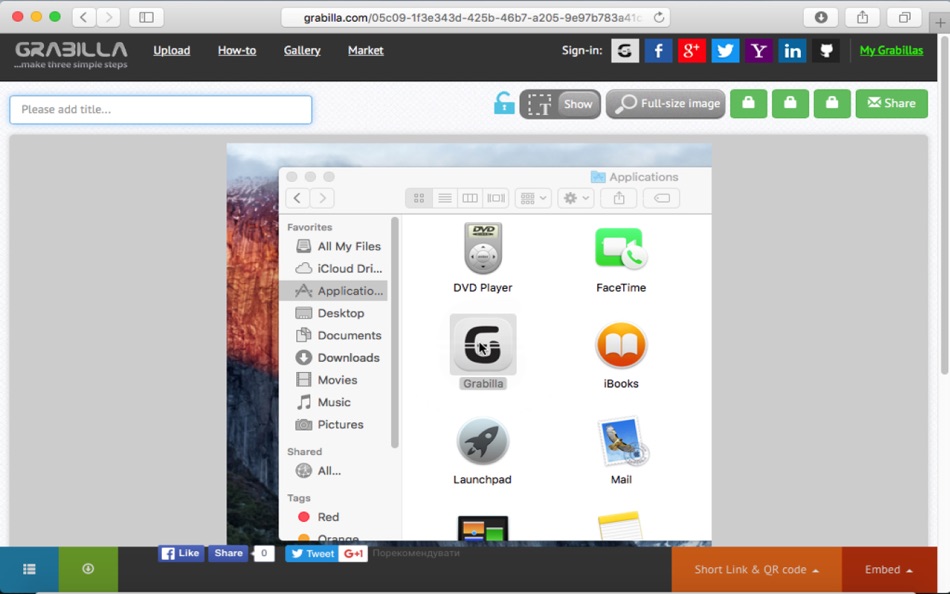Image resolution: width=950 pixels, height=594 pixels.
Task: Click the green download icon in bottom bar
Action: click(x=88, y=569)
